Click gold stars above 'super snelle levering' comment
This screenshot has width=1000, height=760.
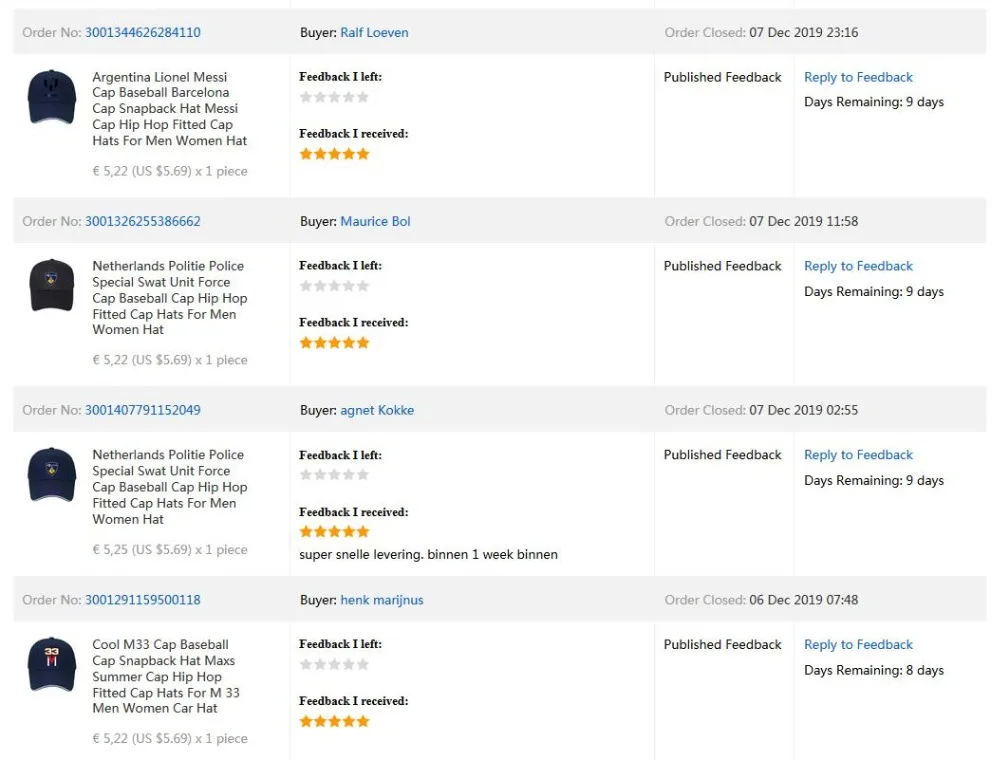pyautogui.click(x=334, y=532)
